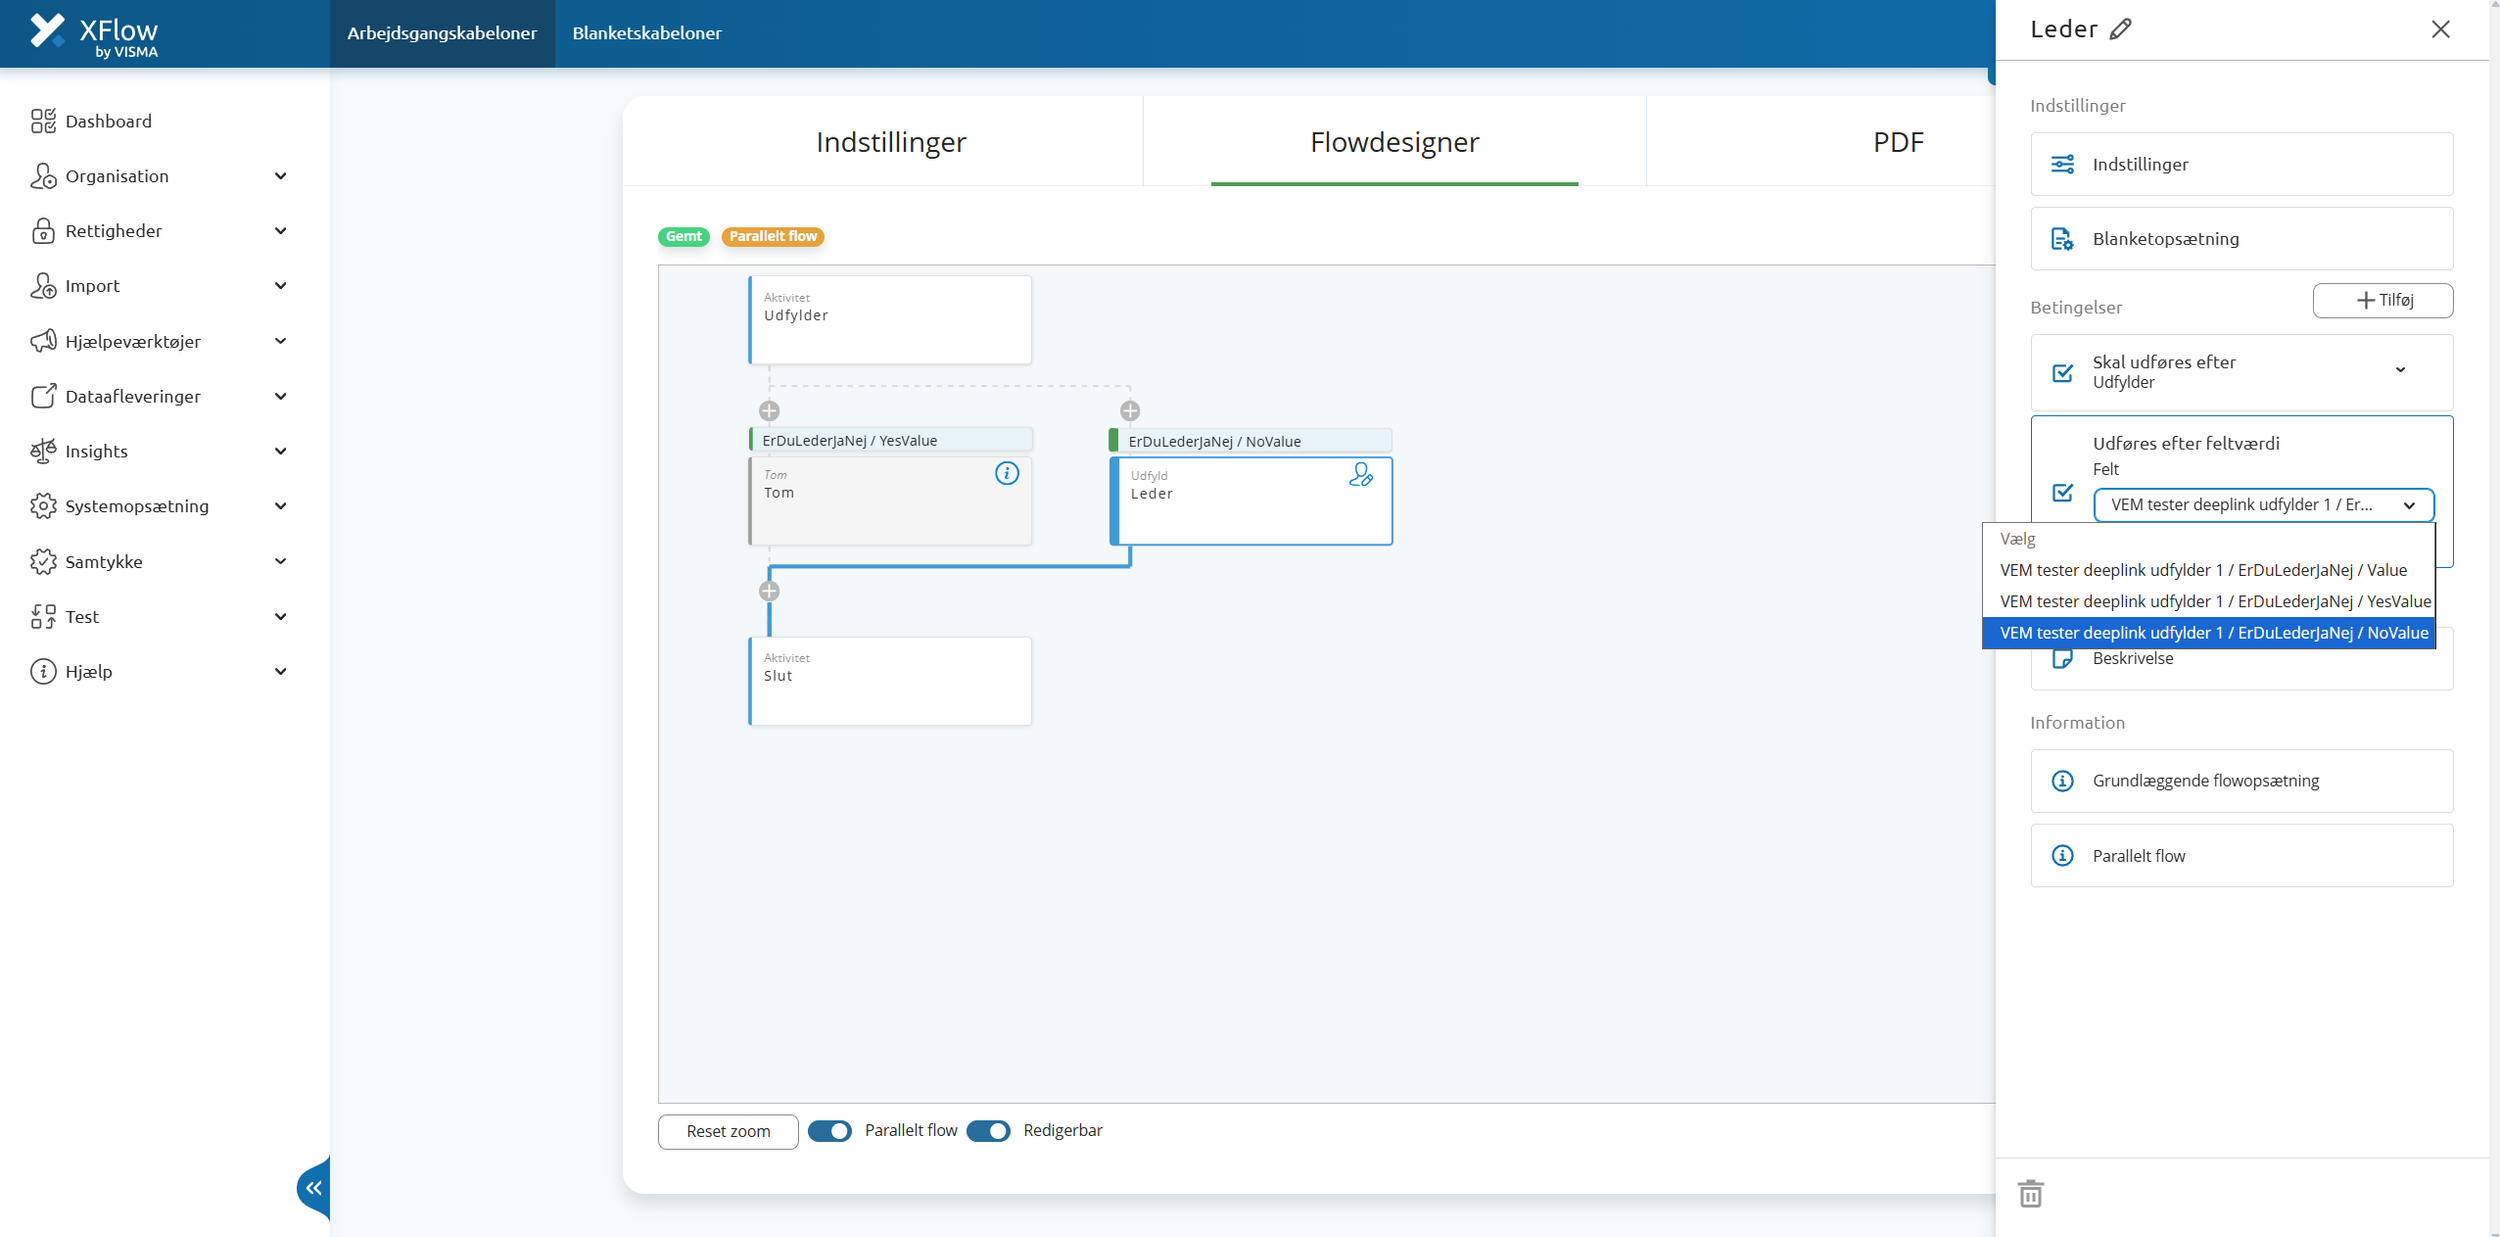The image size is (2500, 1237).
Task: Toggle the Parallelt flow switch
Action: click(830, 1131)
